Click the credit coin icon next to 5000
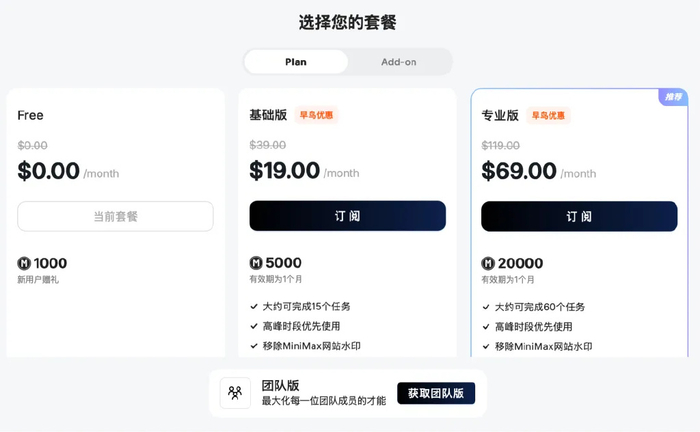Image resolution: width=700 pixels, height=432 pixels. (x=256, y=264)
